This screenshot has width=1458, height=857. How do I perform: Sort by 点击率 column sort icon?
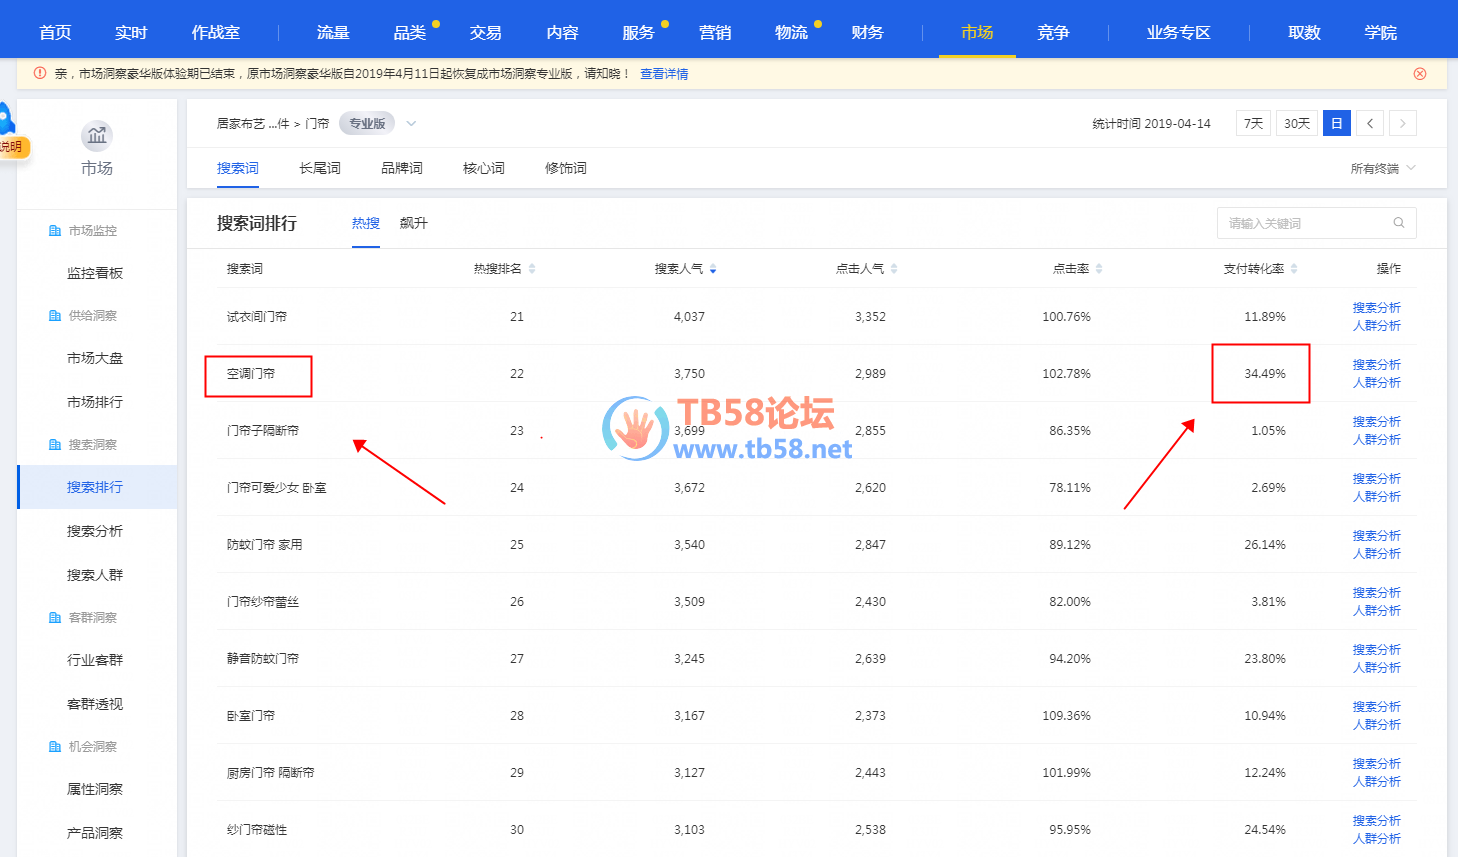[1099, 269]
